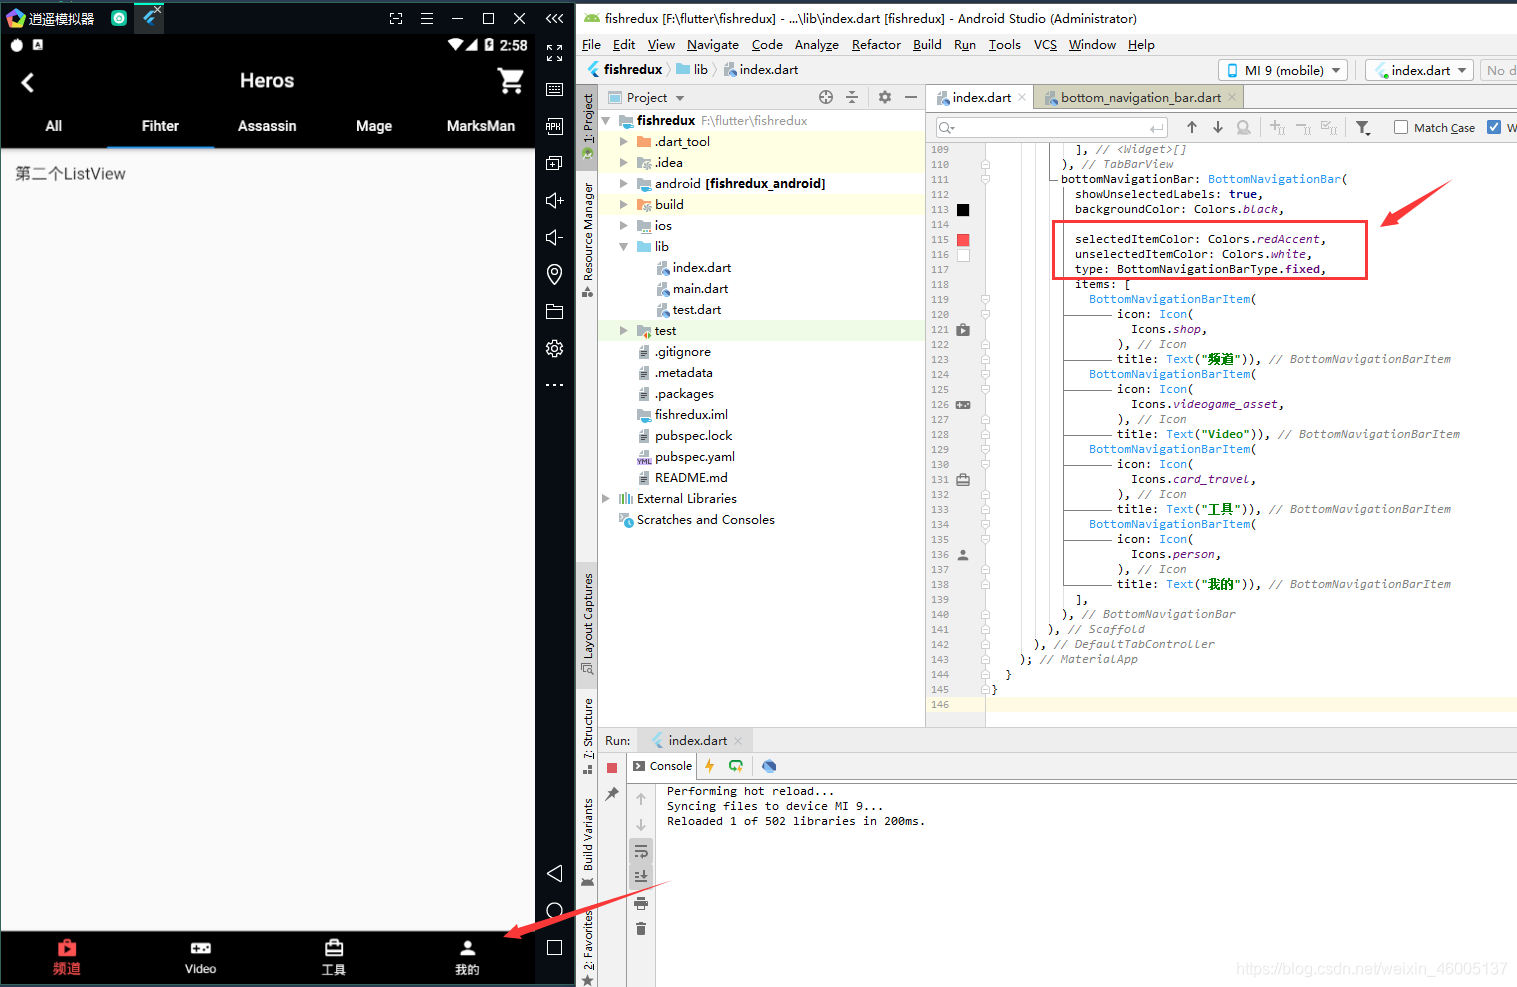Expand the test folder node
This screenshot has width=1517, height=987.
pos(624,330)
